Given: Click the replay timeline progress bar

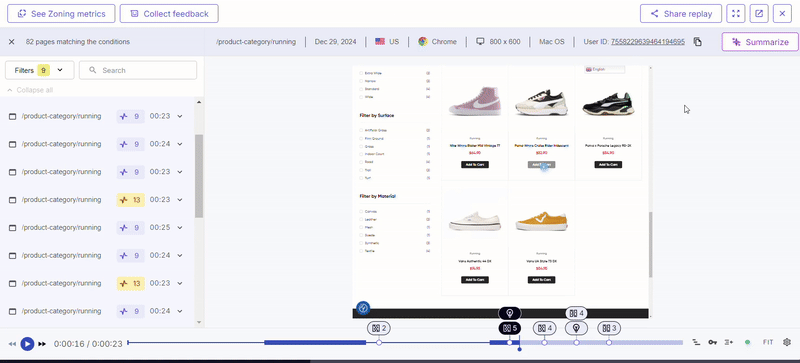Looking at the screenshot, I should [x=405, y=343].
